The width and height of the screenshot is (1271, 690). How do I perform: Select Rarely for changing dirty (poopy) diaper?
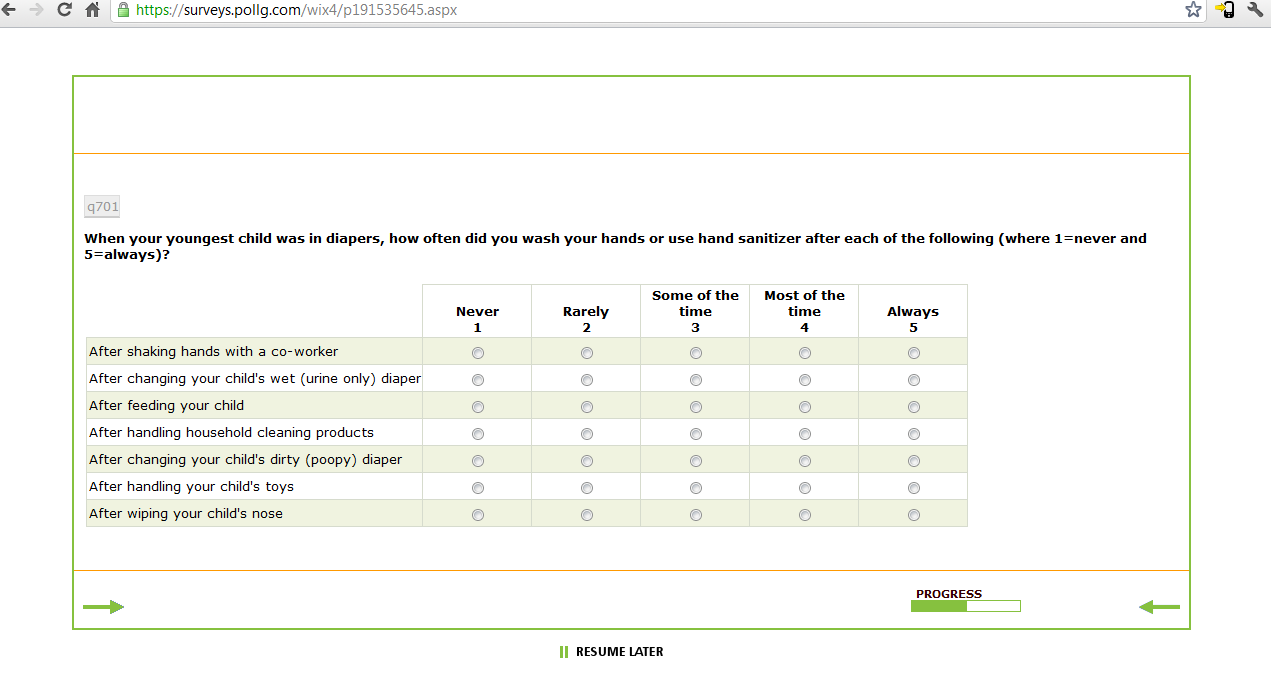(586, 461)
